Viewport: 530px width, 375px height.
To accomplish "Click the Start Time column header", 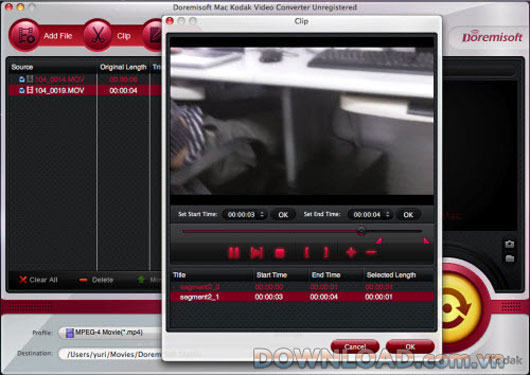I will point(272,275).
